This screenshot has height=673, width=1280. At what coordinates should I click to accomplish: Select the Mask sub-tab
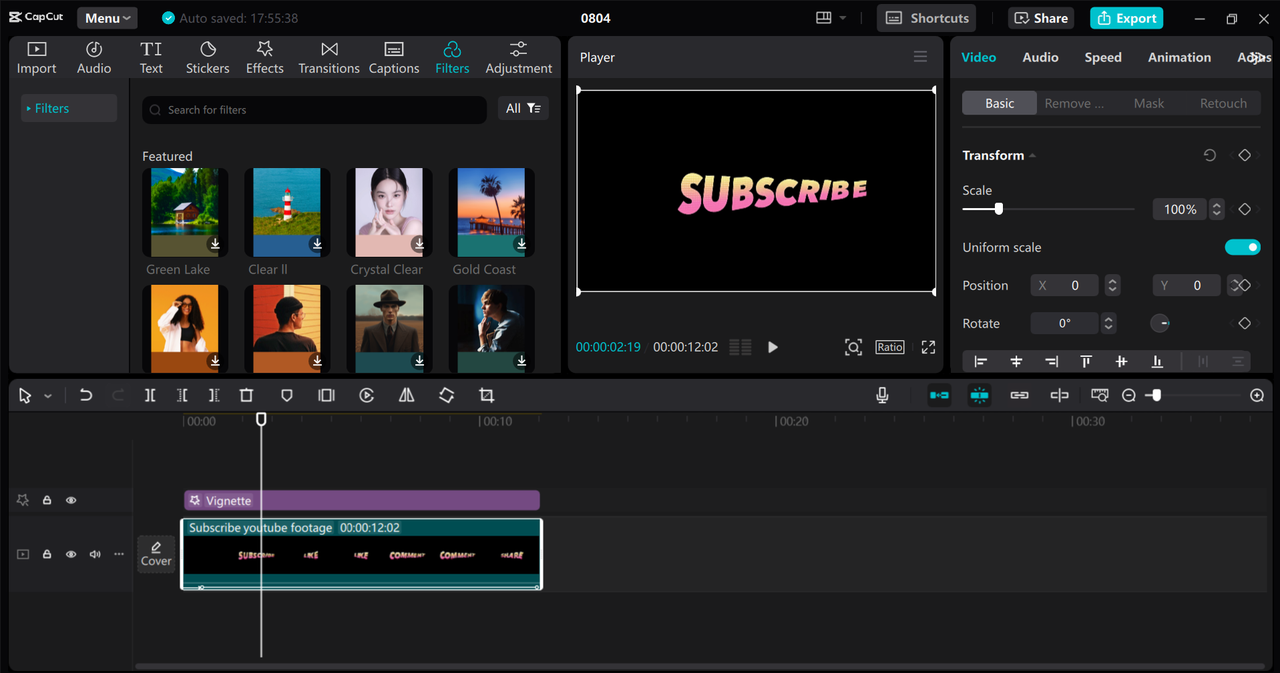click(1149, 103)
